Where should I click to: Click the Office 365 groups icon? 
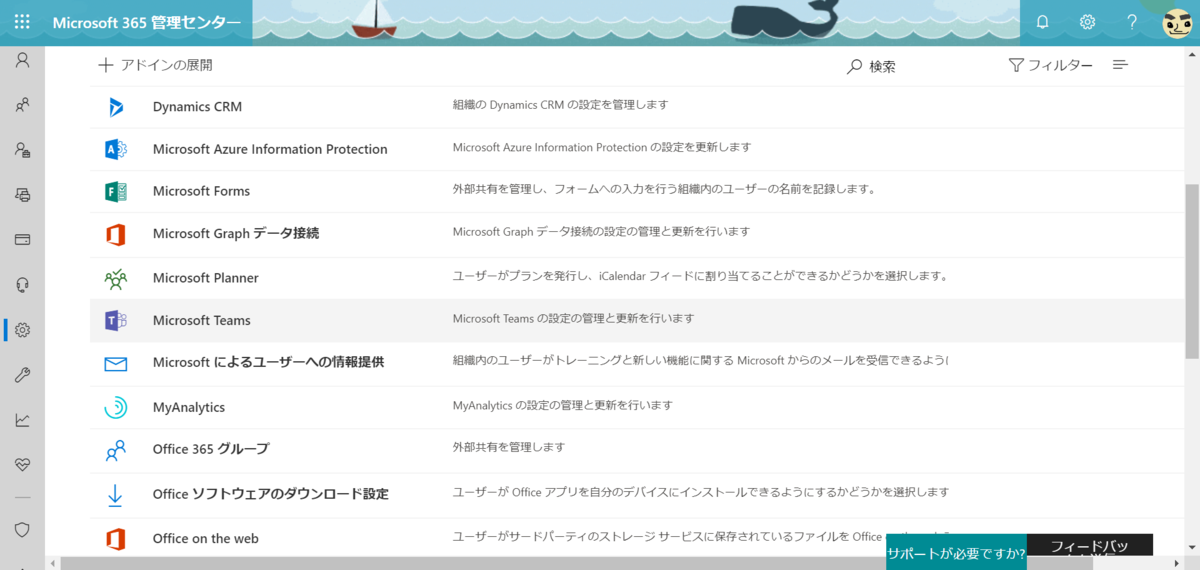tap(116, 450)
